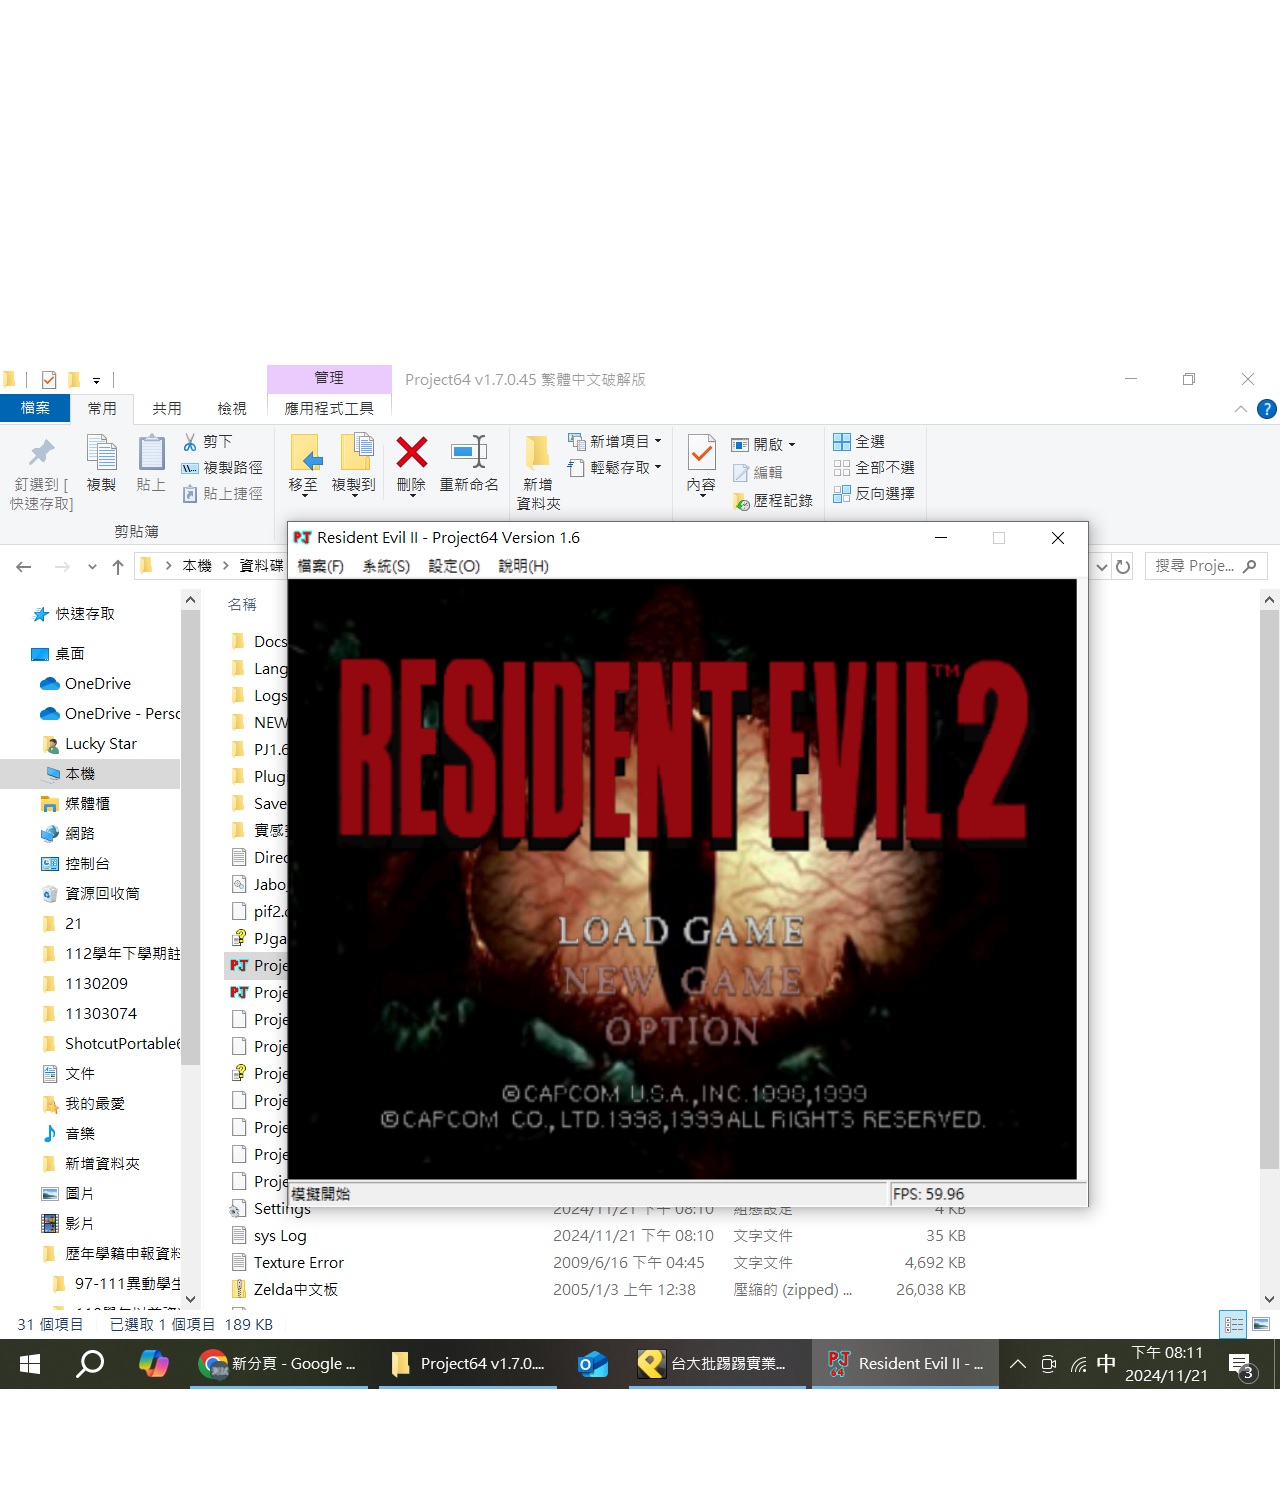The image size is (1280, 1490).
Task: Collapse the ribbon with the chevron
Action: [x=1240, y=408]
